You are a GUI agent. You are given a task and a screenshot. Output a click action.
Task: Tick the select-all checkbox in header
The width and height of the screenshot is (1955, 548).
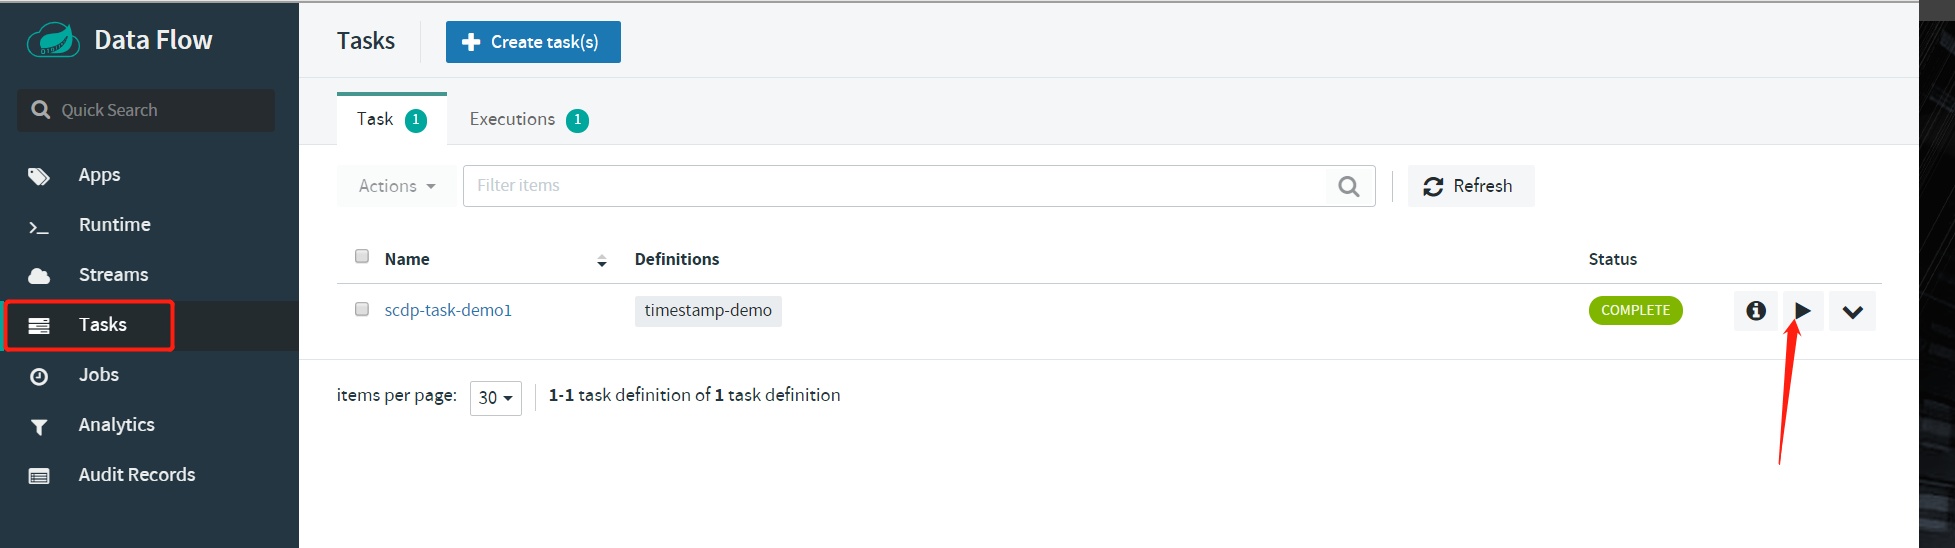pyautogui.click(x=362, y=256)
